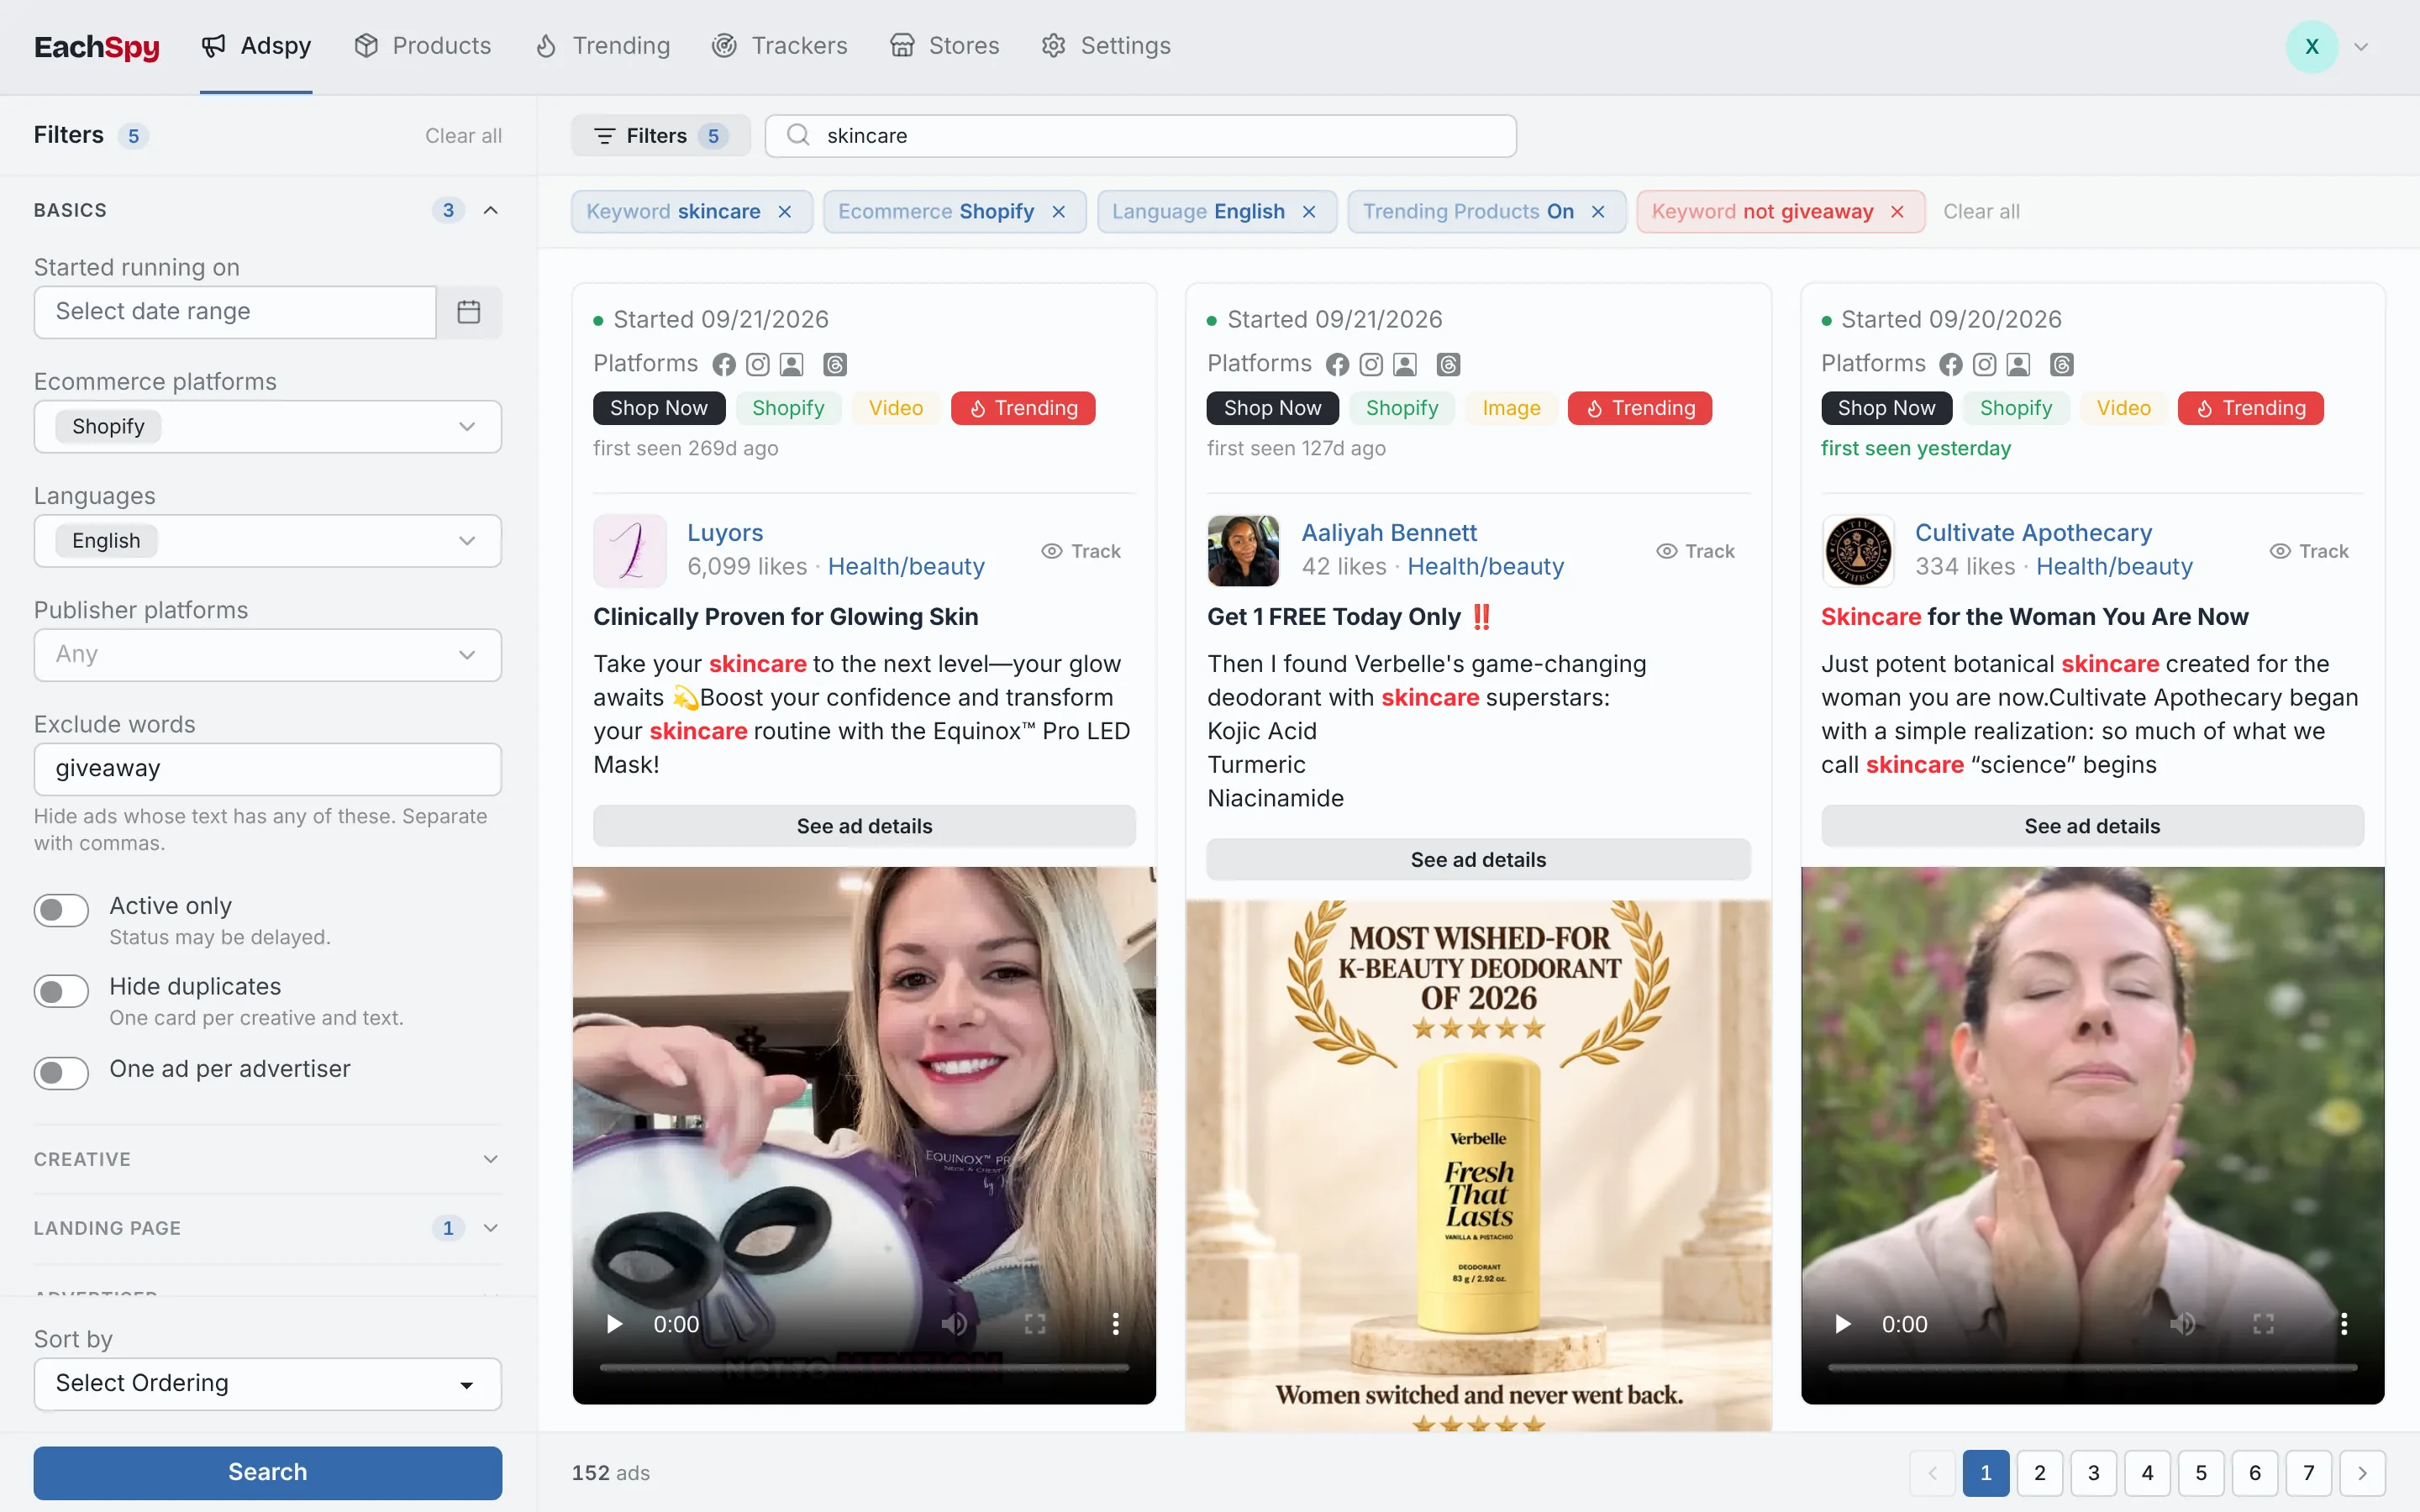Seek the Cultivate Apothecary video progress bar

tap(2092, 1367)
